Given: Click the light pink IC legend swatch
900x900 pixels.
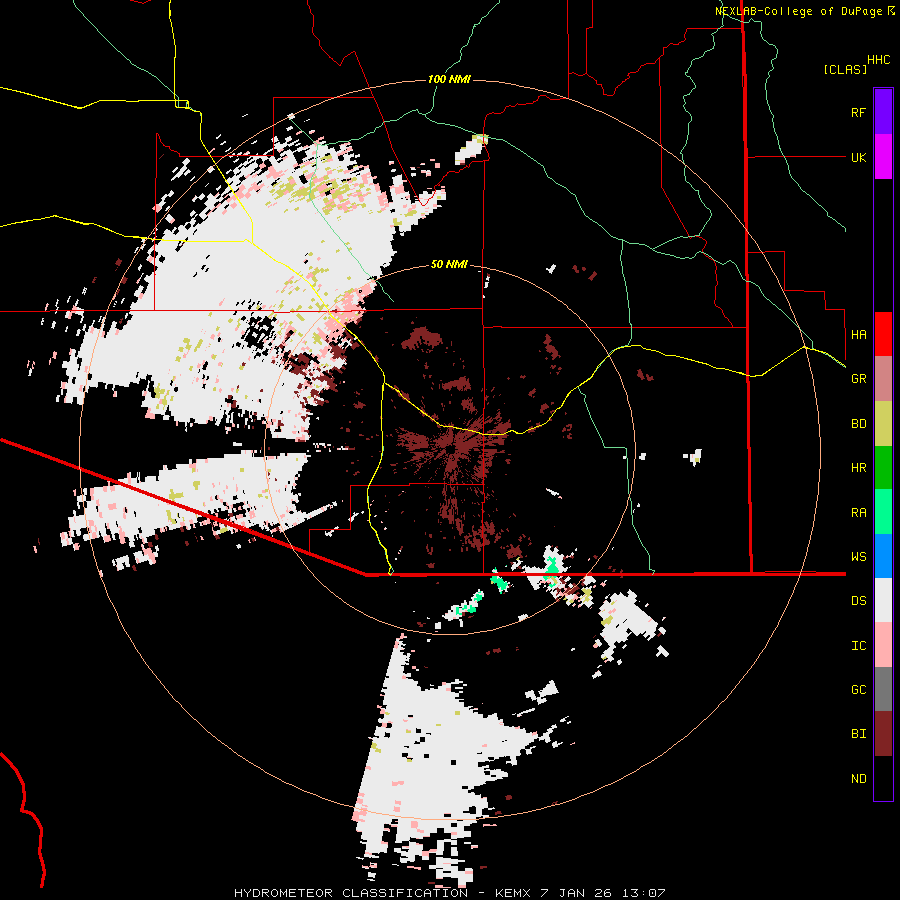Looking at the screenshot, I should (x=883, y=645).
